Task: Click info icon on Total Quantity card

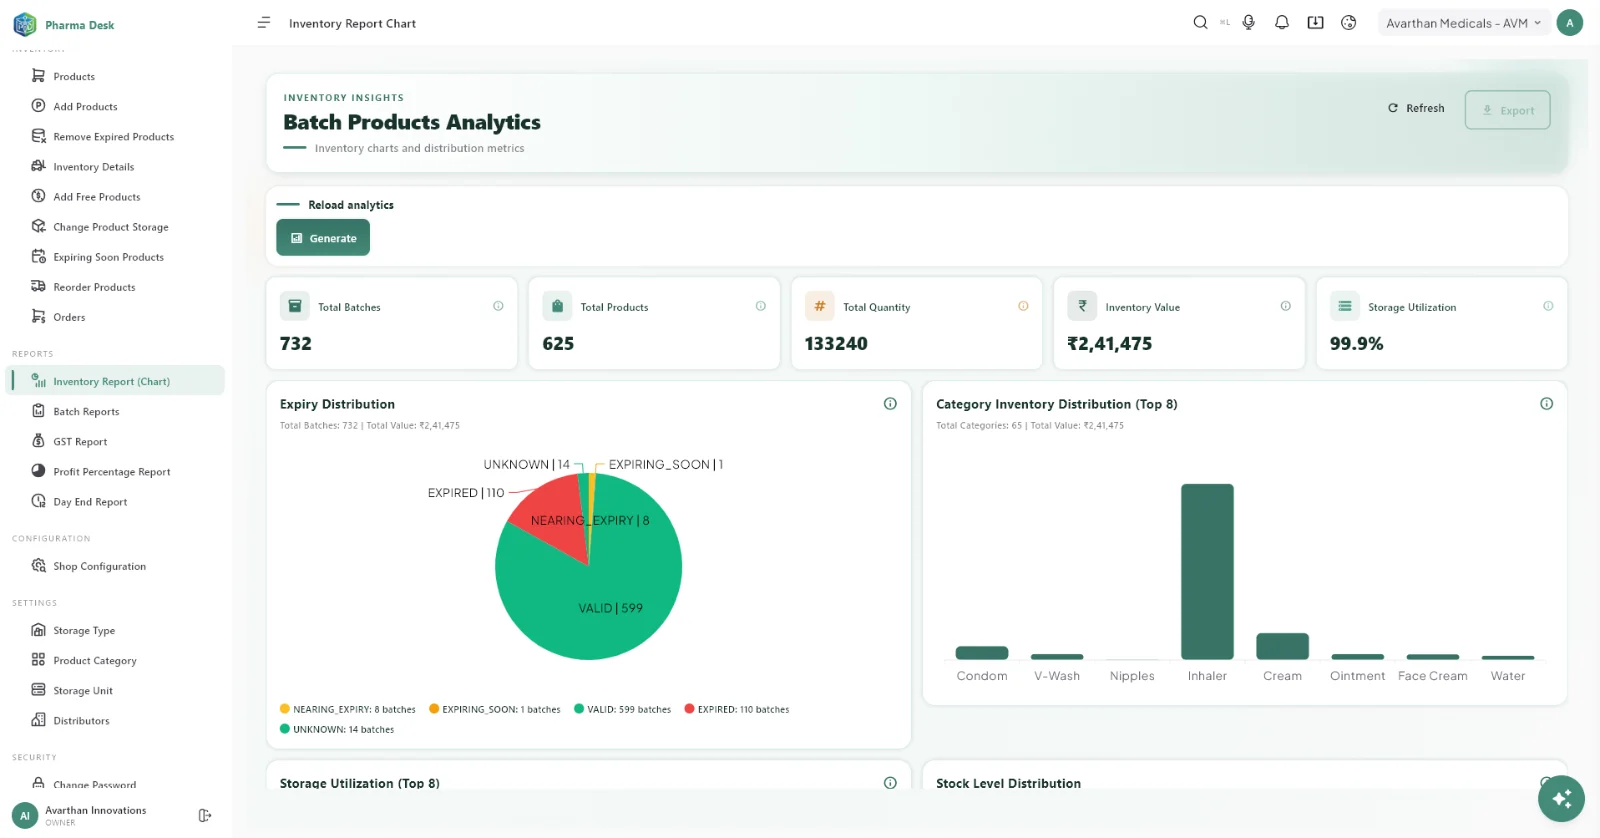Action: click(1023, 306)
